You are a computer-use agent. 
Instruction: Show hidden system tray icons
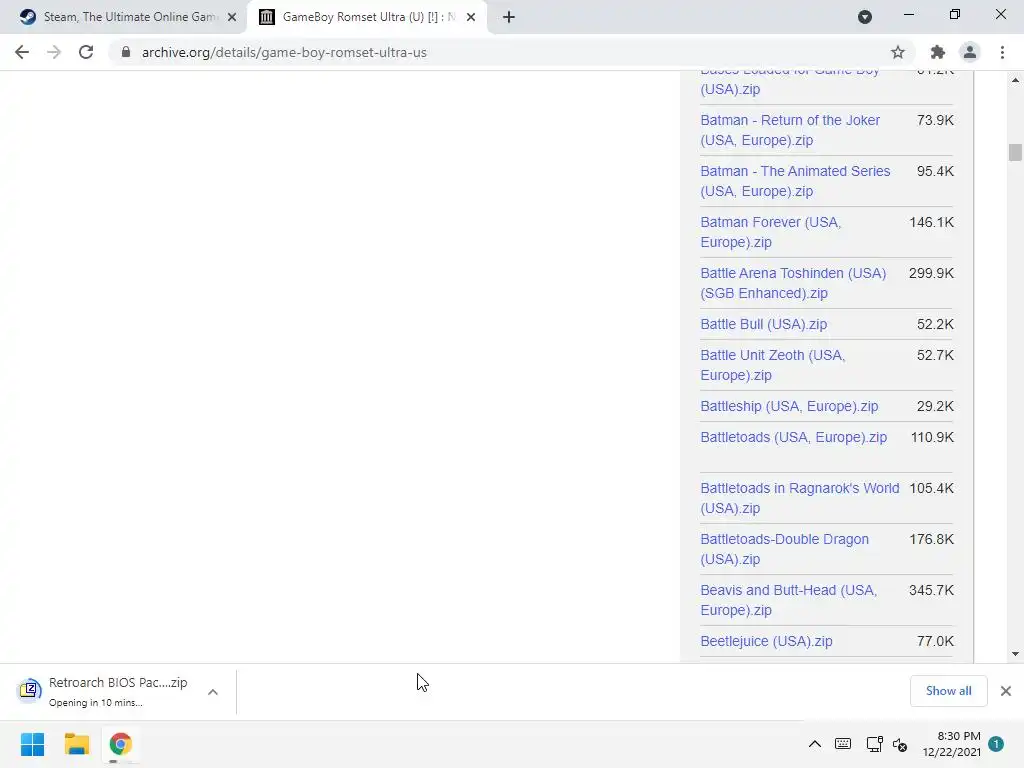814,744
